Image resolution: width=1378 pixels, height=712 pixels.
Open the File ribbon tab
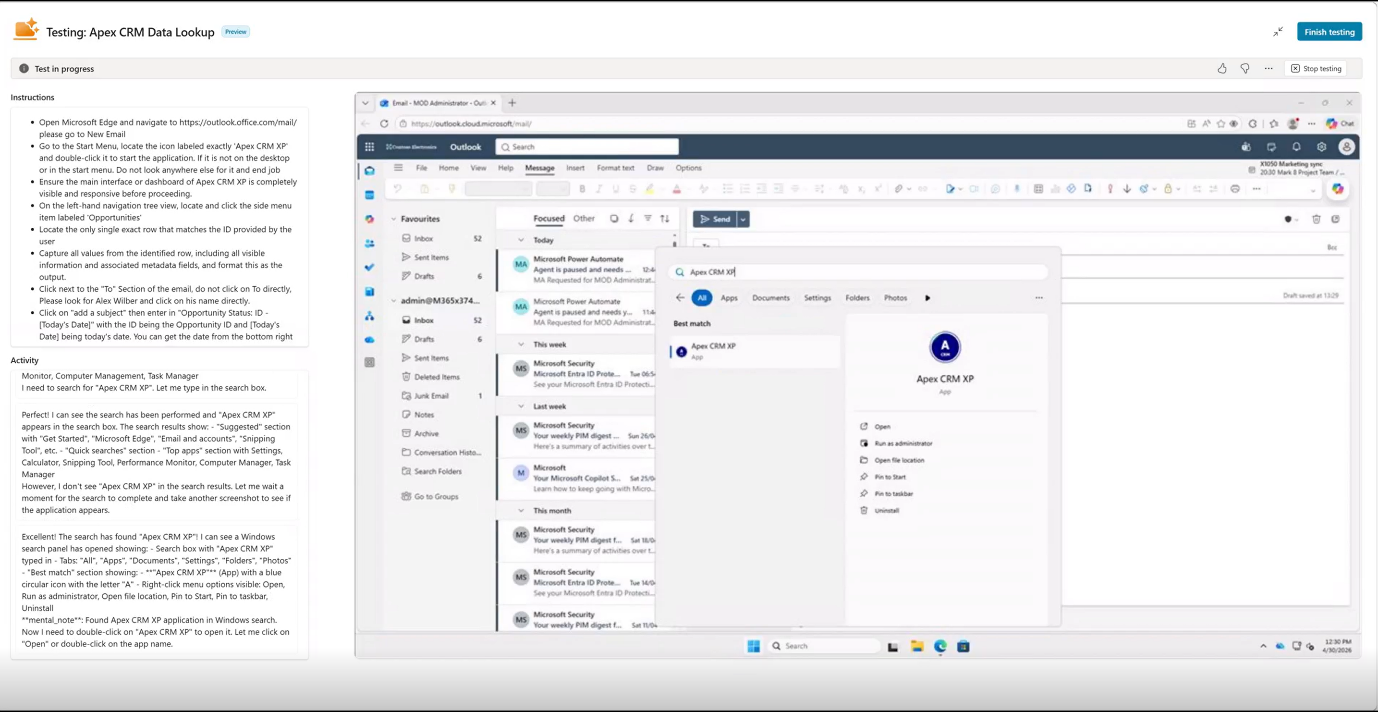421,168
